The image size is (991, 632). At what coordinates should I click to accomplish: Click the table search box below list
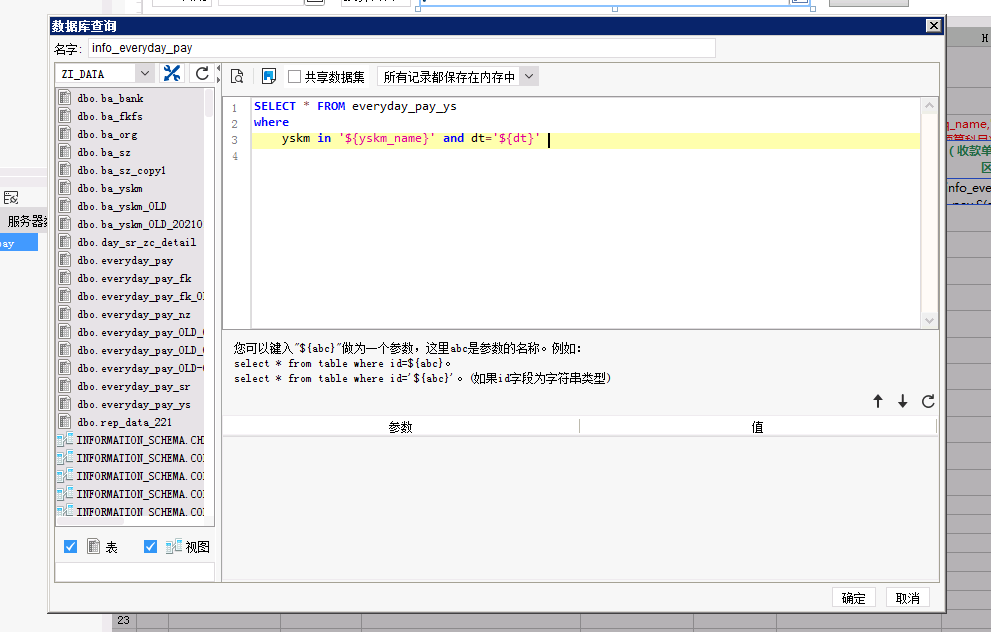click(x=135, y=572)
